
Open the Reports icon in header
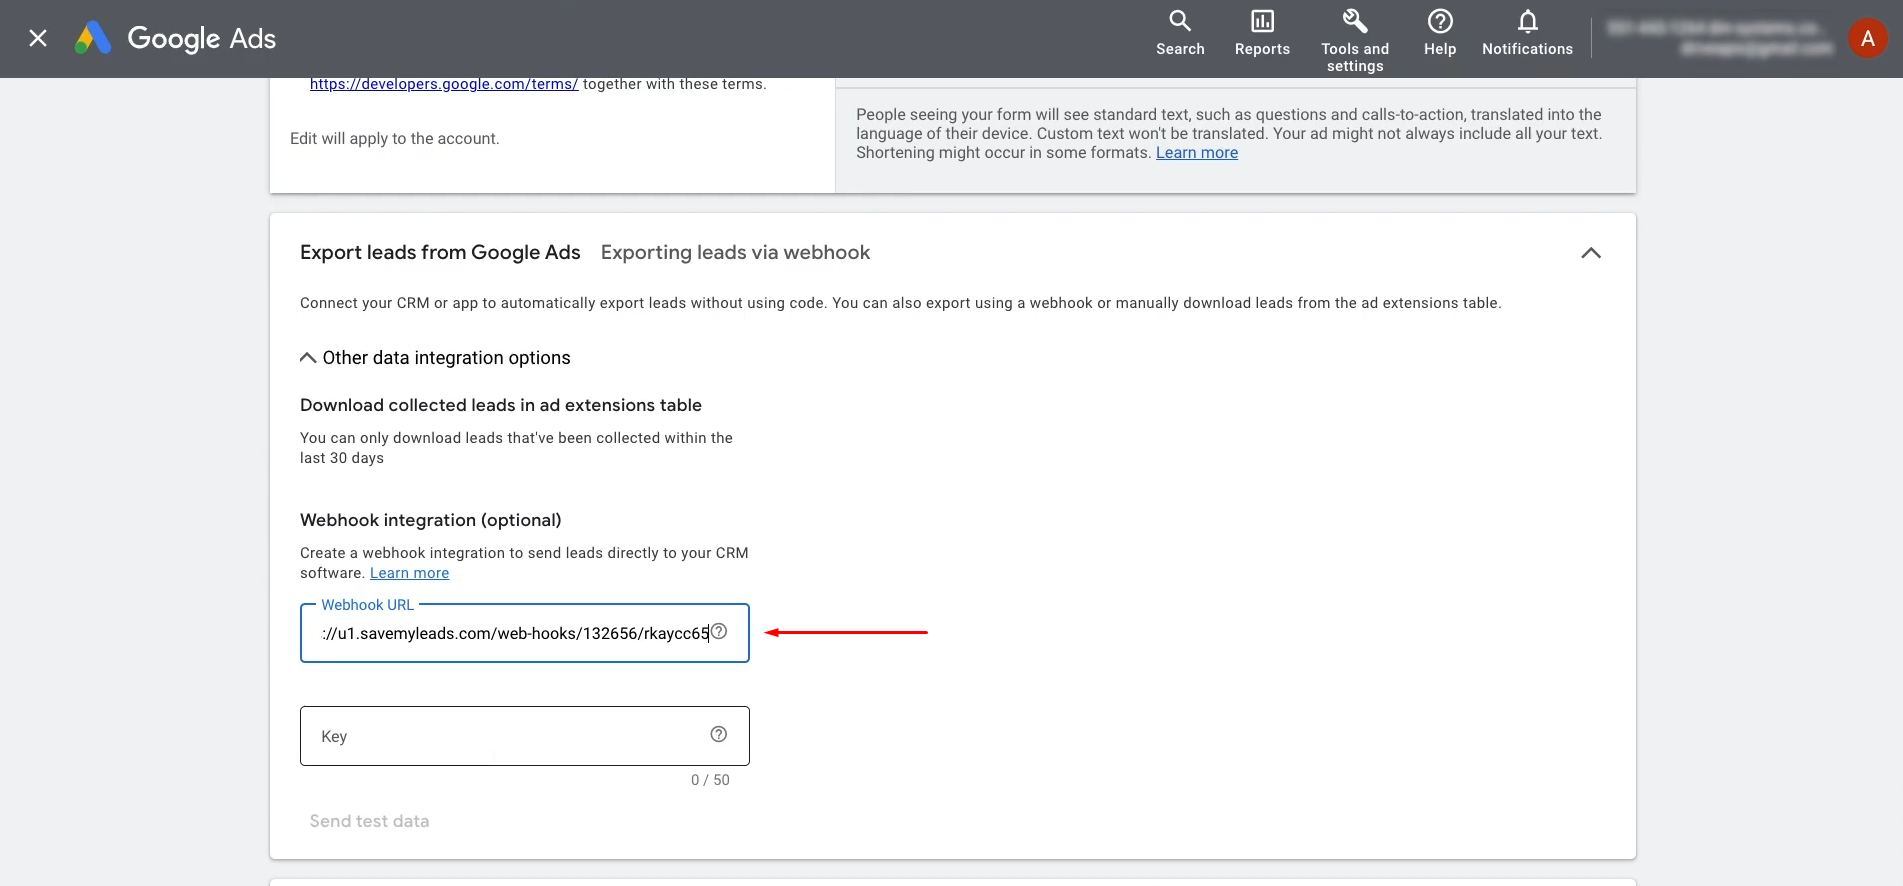[x=1262, y=21]
